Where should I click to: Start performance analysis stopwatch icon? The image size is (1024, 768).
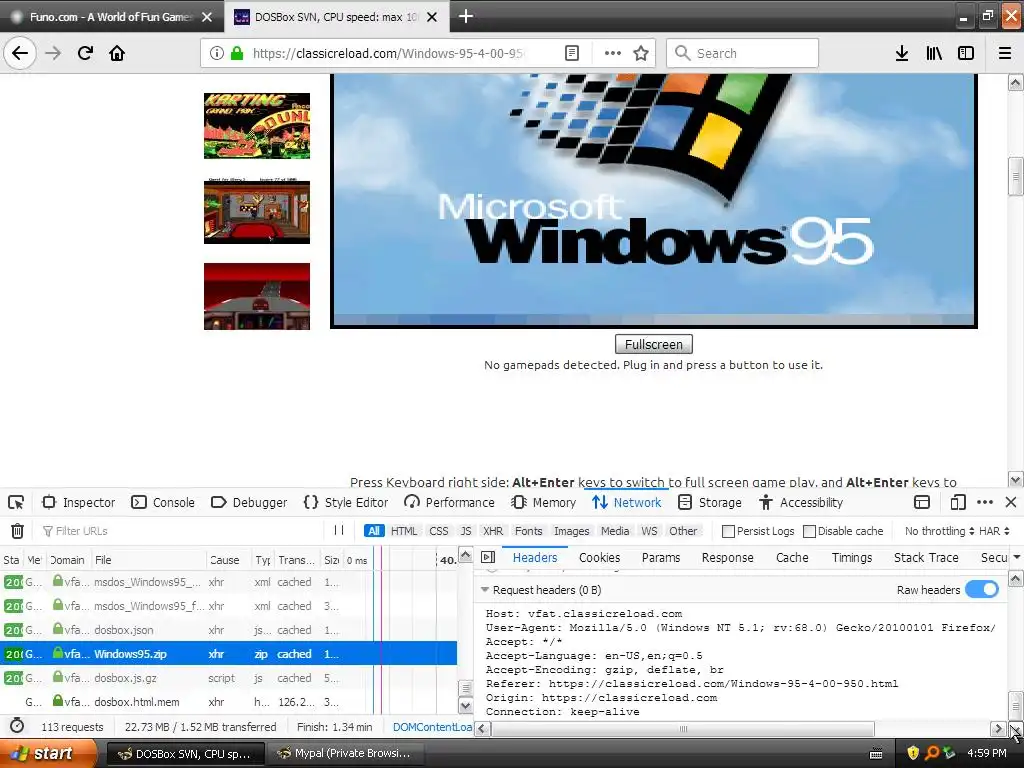[17, 726]
